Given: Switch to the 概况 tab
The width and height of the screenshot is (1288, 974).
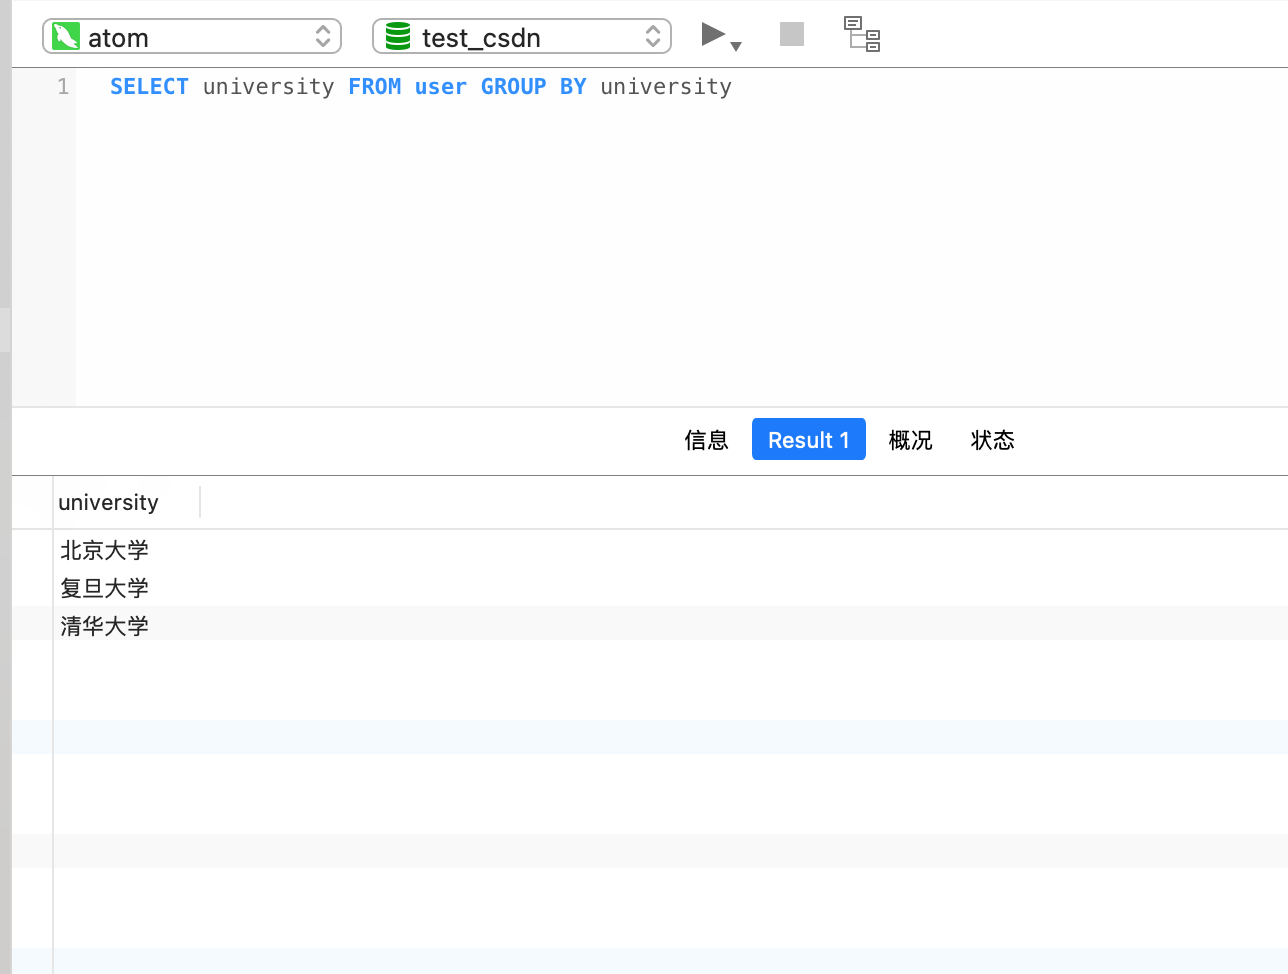Looking at the screenshot, I should point(910,440).
